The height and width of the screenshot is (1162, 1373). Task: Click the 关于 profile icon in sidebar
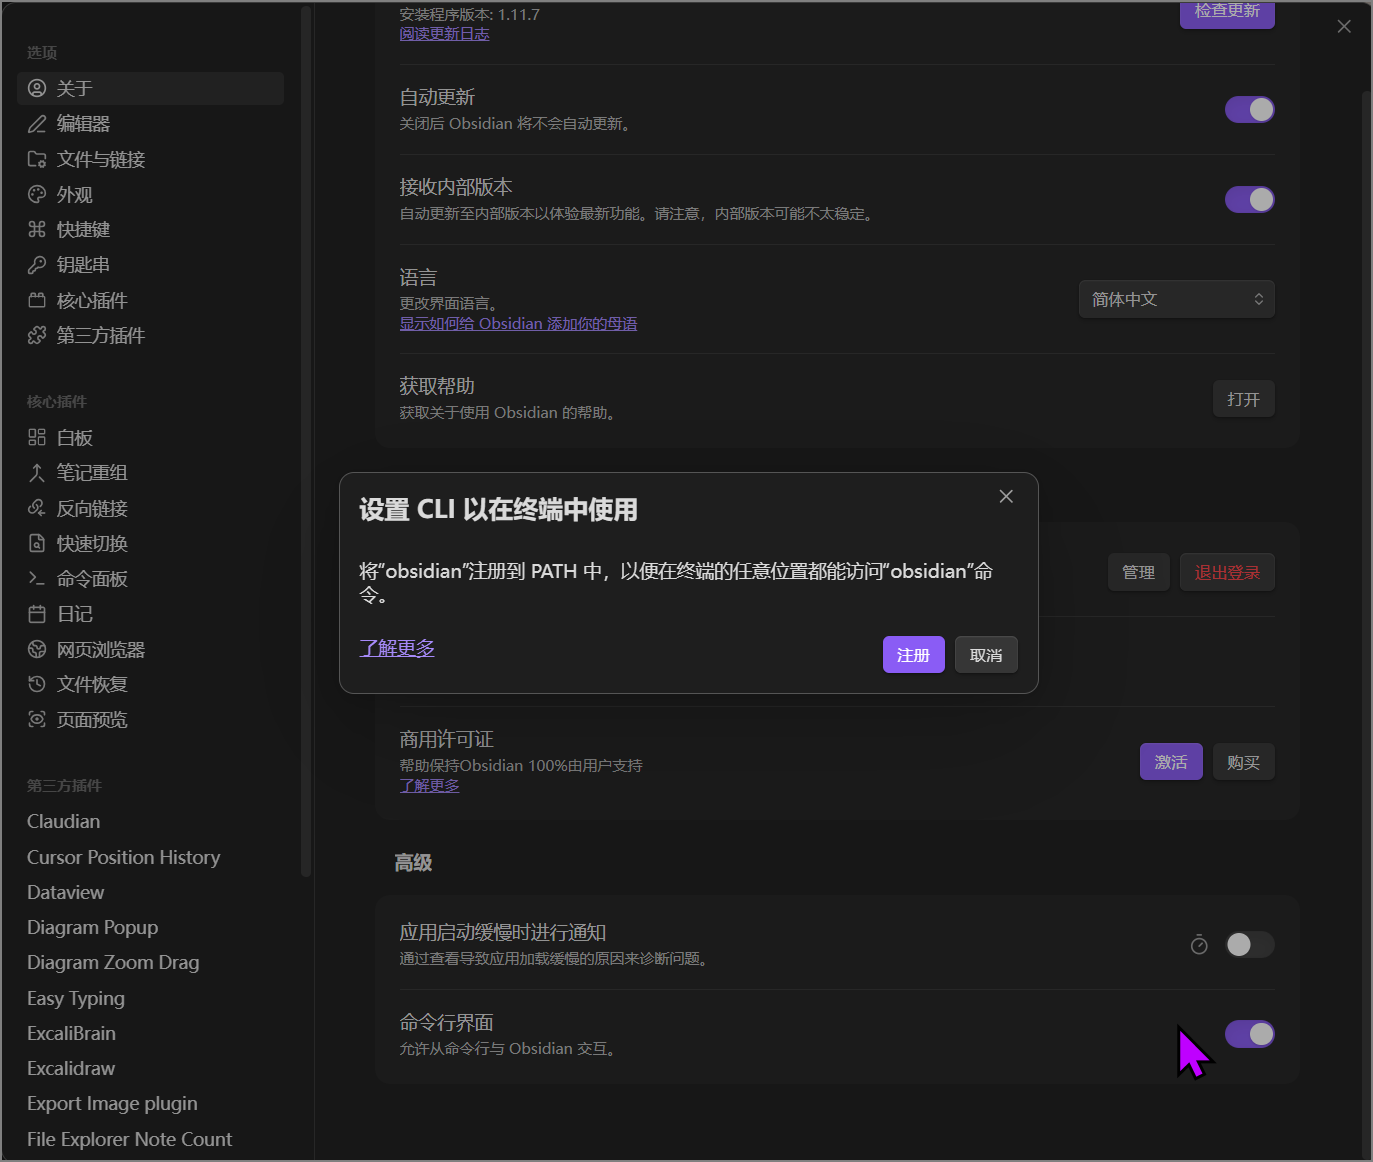click(x=37, y=88)
